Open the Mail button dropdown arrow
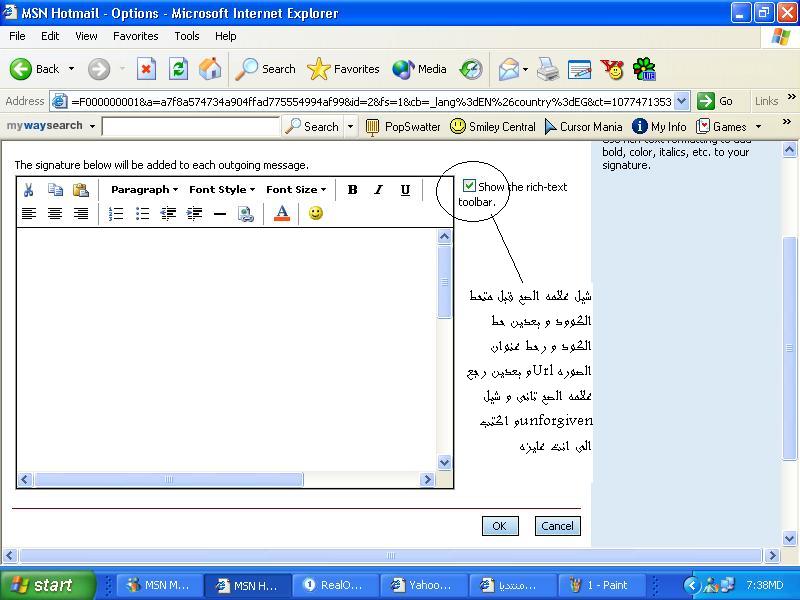 (x=525, y=69)
